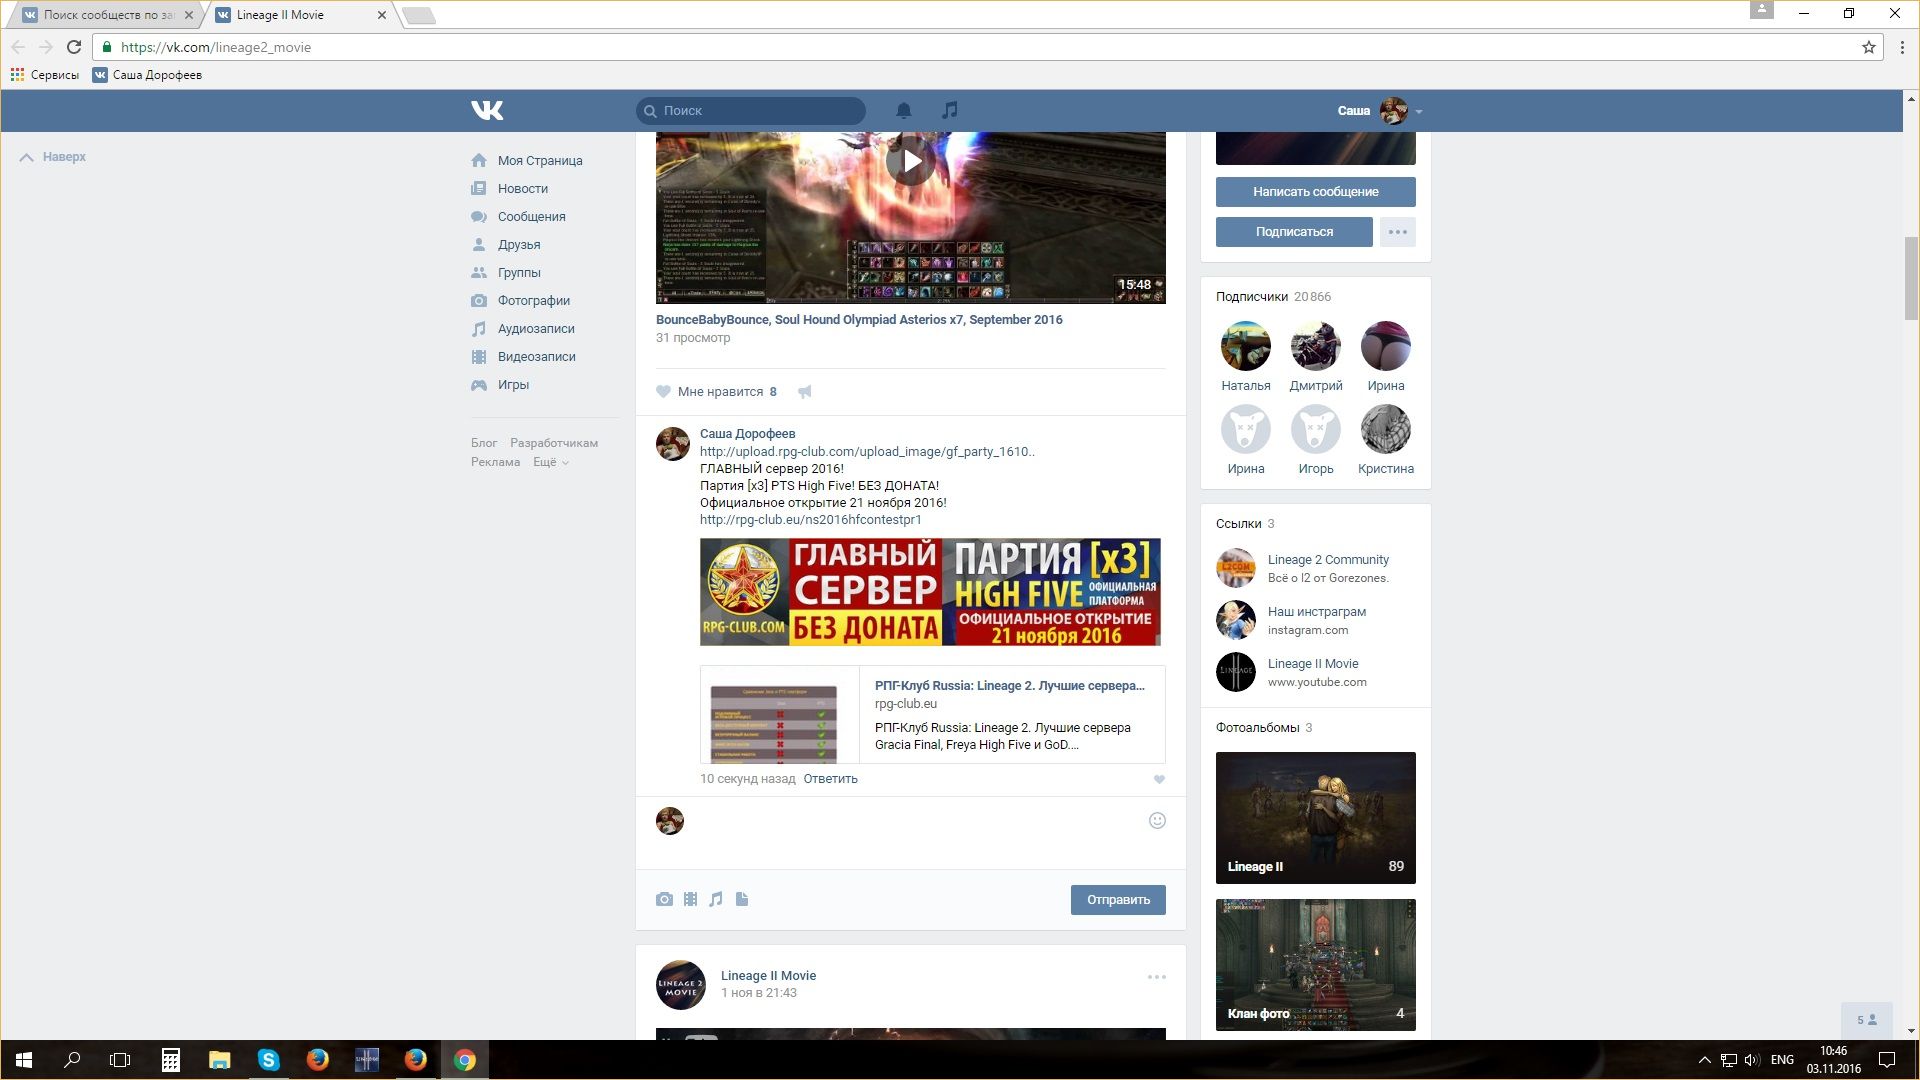1920x1080 pixels.
Task: Click Написать сообщение button
Action: (x=1316, y=191)
